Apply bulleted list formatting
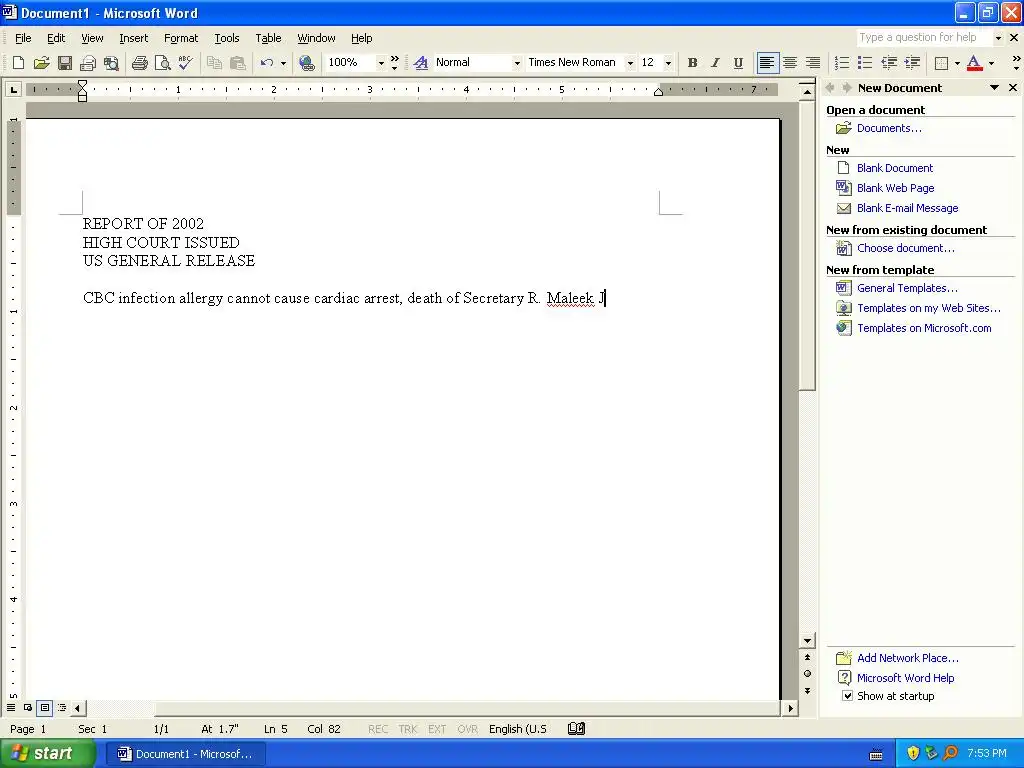 (x=865, y=63)
